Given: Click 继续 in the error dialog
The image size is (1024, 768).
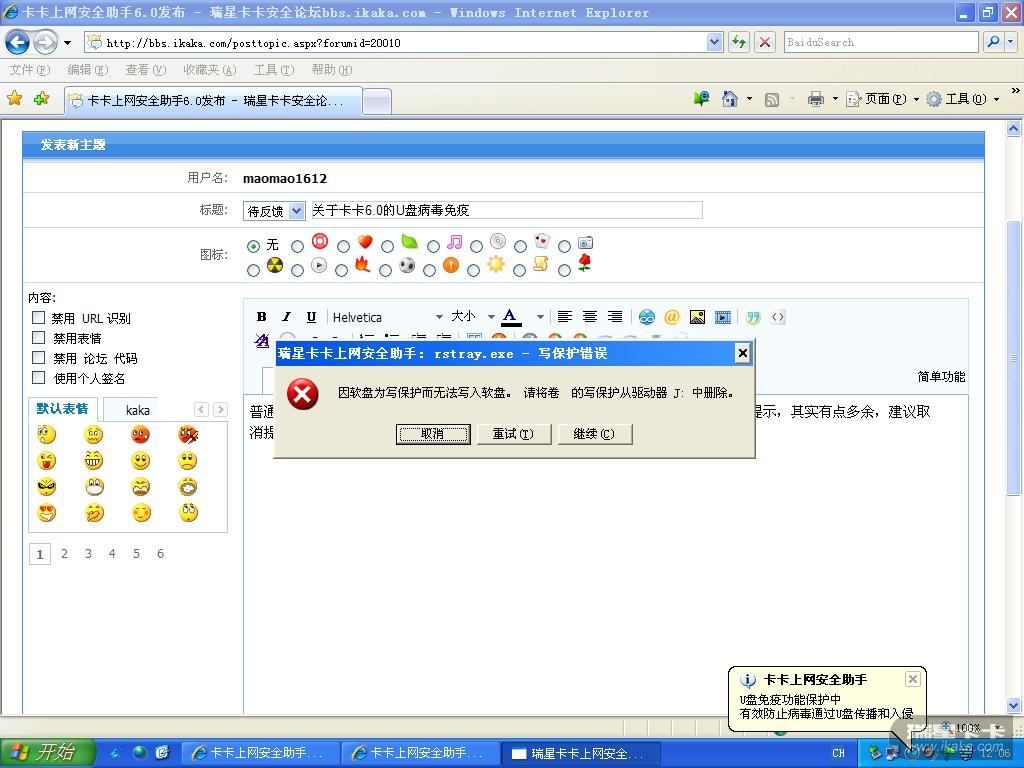Looking at the screenshot, I should pyautogui.click(x=594, y=434).
